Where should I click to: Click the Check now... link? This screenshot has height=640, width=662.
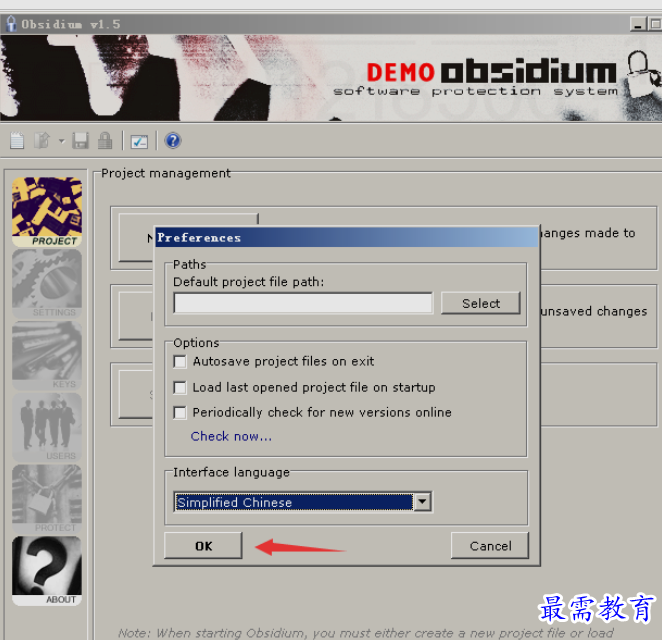(x=231, y=436)
